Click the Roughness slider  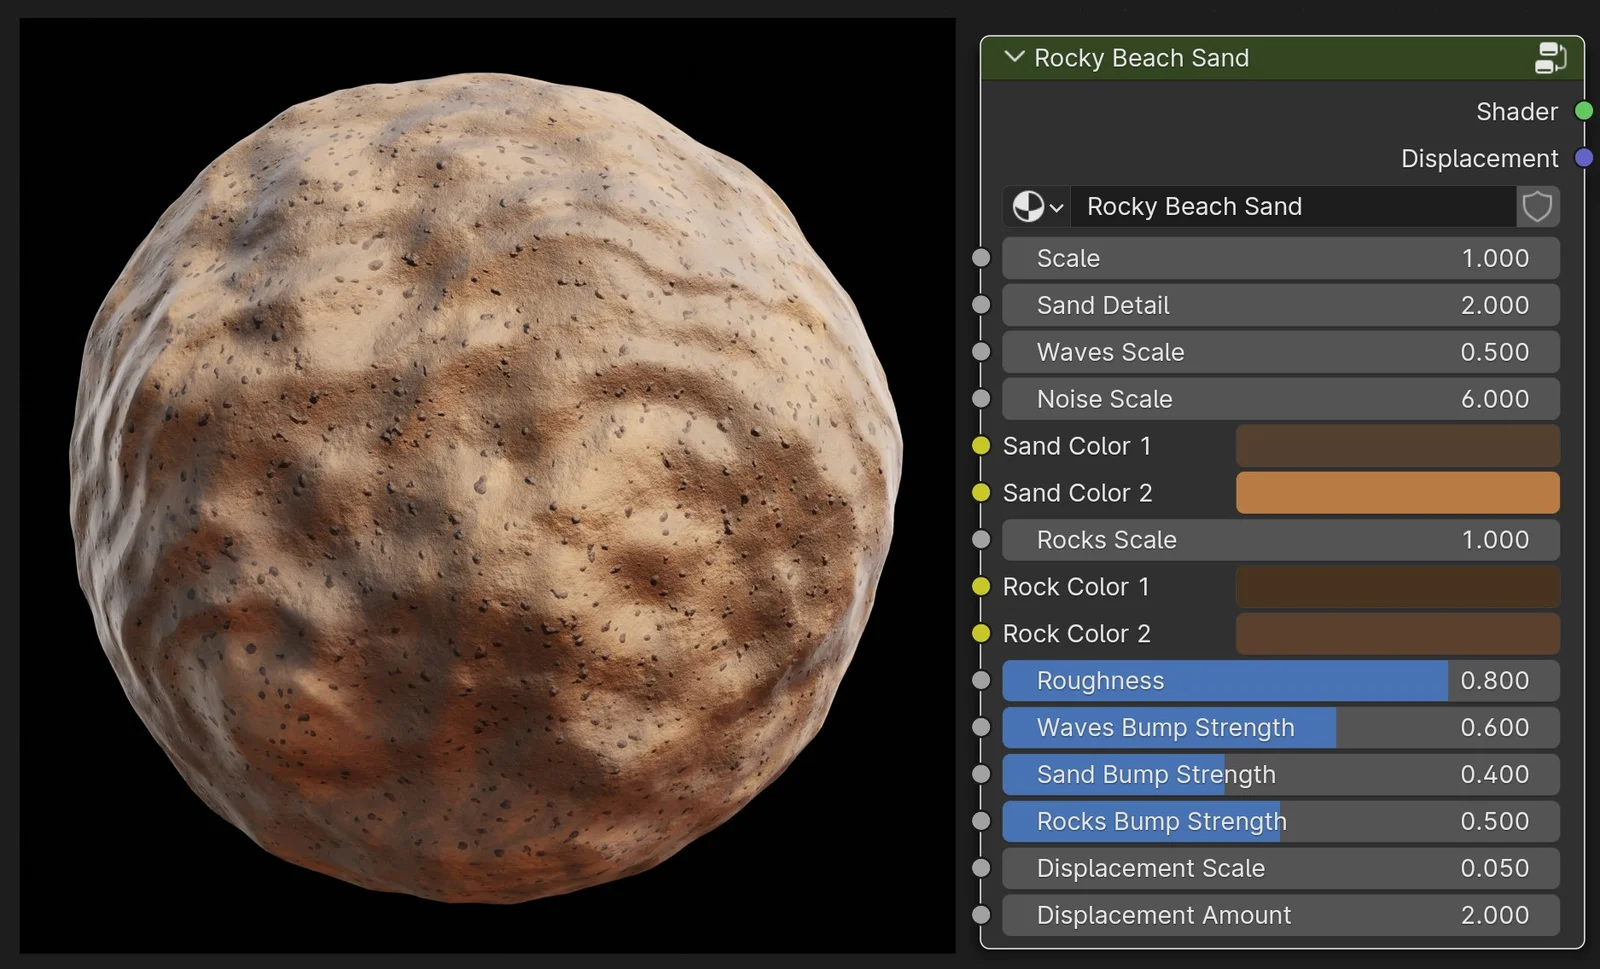point(1280,681)
